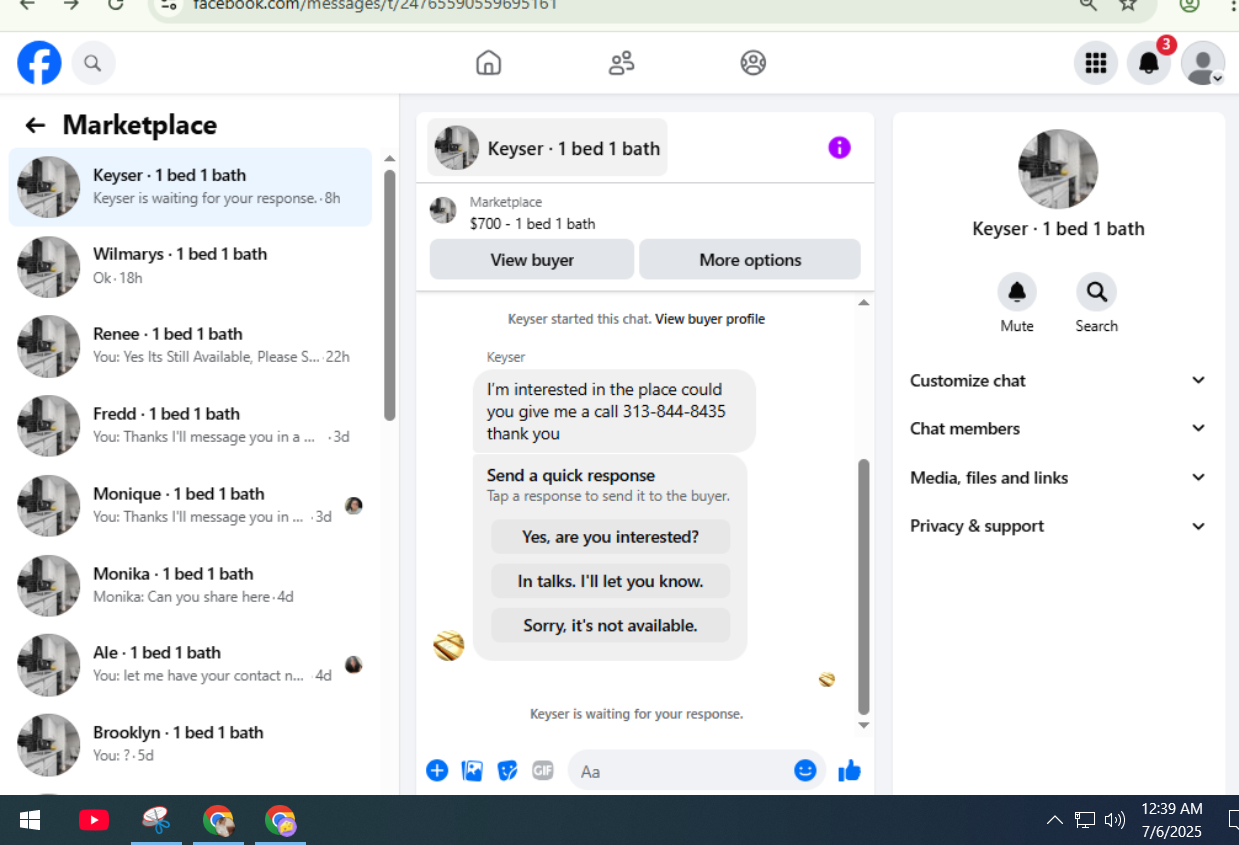
Task: Click YouTube icon in taskbar
Action: pyautogui.click(x=94, y=820)
